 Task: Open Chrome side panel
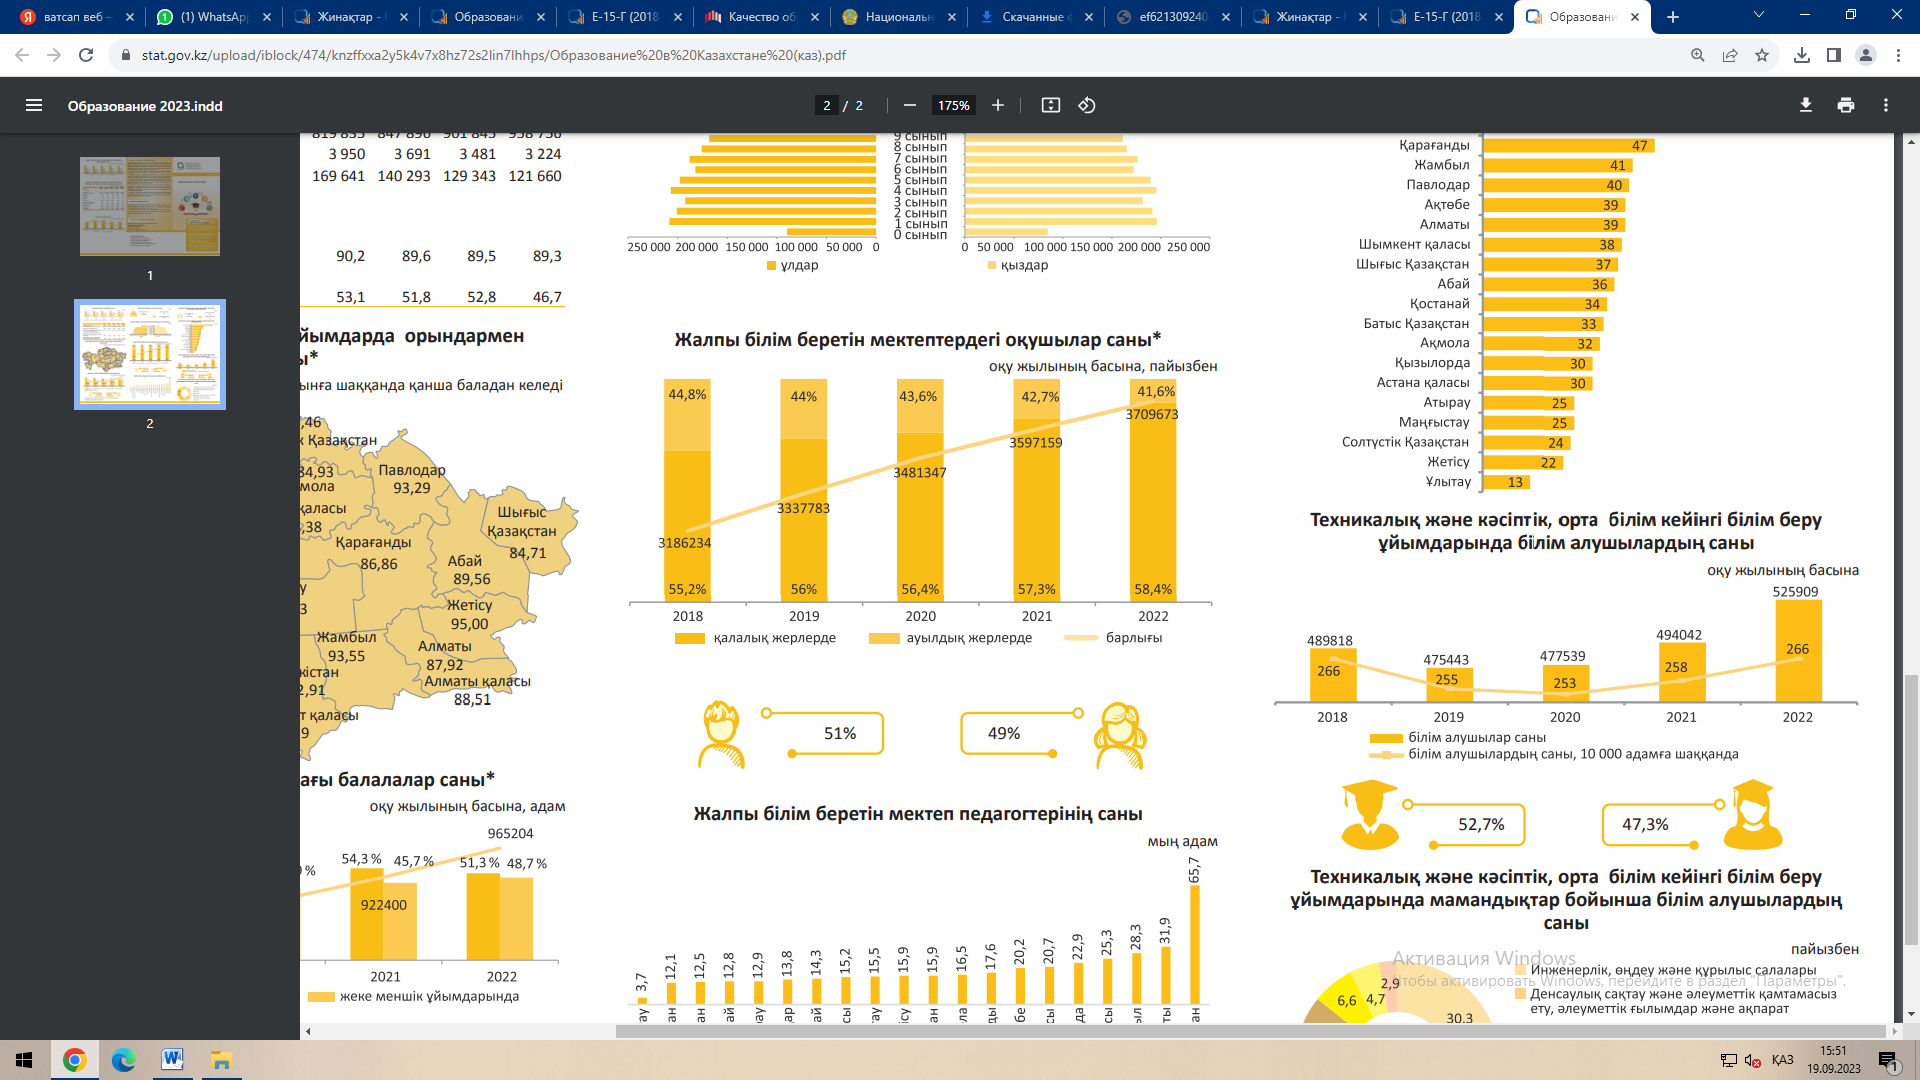[x=1834, y=55]
